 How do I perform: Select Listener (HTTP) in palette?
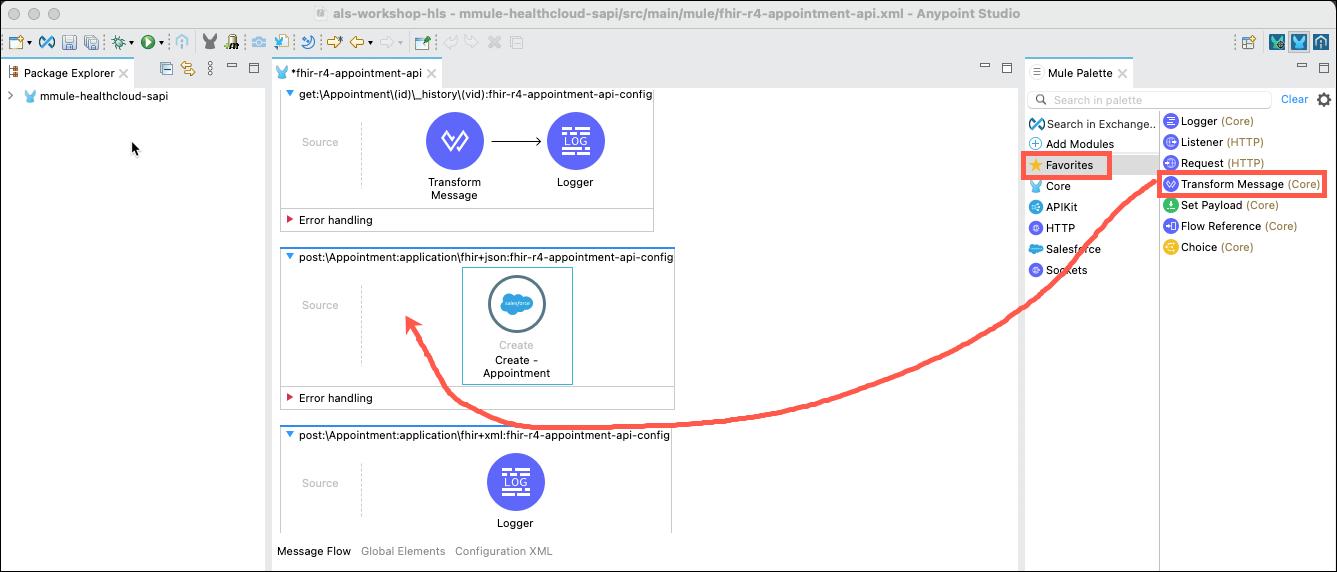pos(1213,142)
